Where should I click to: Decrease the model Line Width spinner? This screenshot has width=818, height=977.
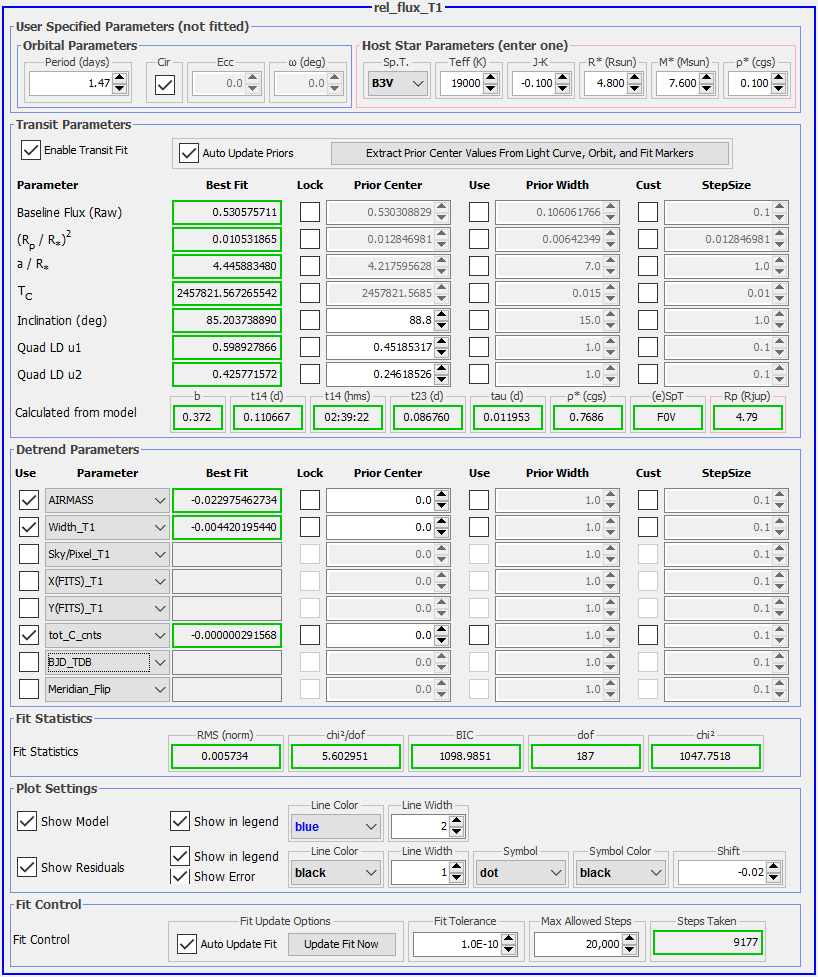click(457, 832)
